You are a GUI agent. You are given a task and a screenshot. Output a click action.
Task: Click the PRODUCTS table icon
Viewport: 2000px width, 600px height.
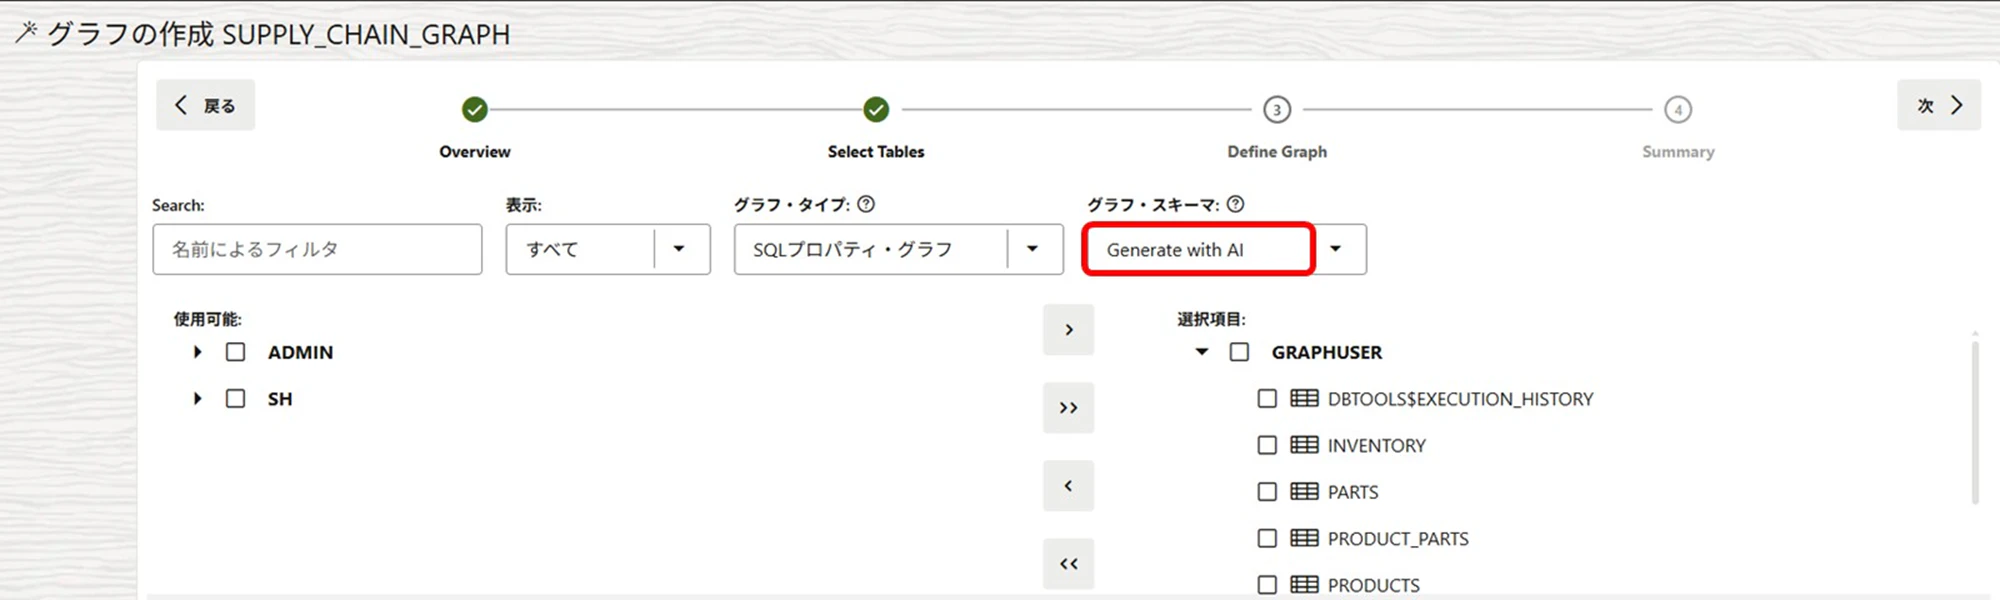[1304, 584]
